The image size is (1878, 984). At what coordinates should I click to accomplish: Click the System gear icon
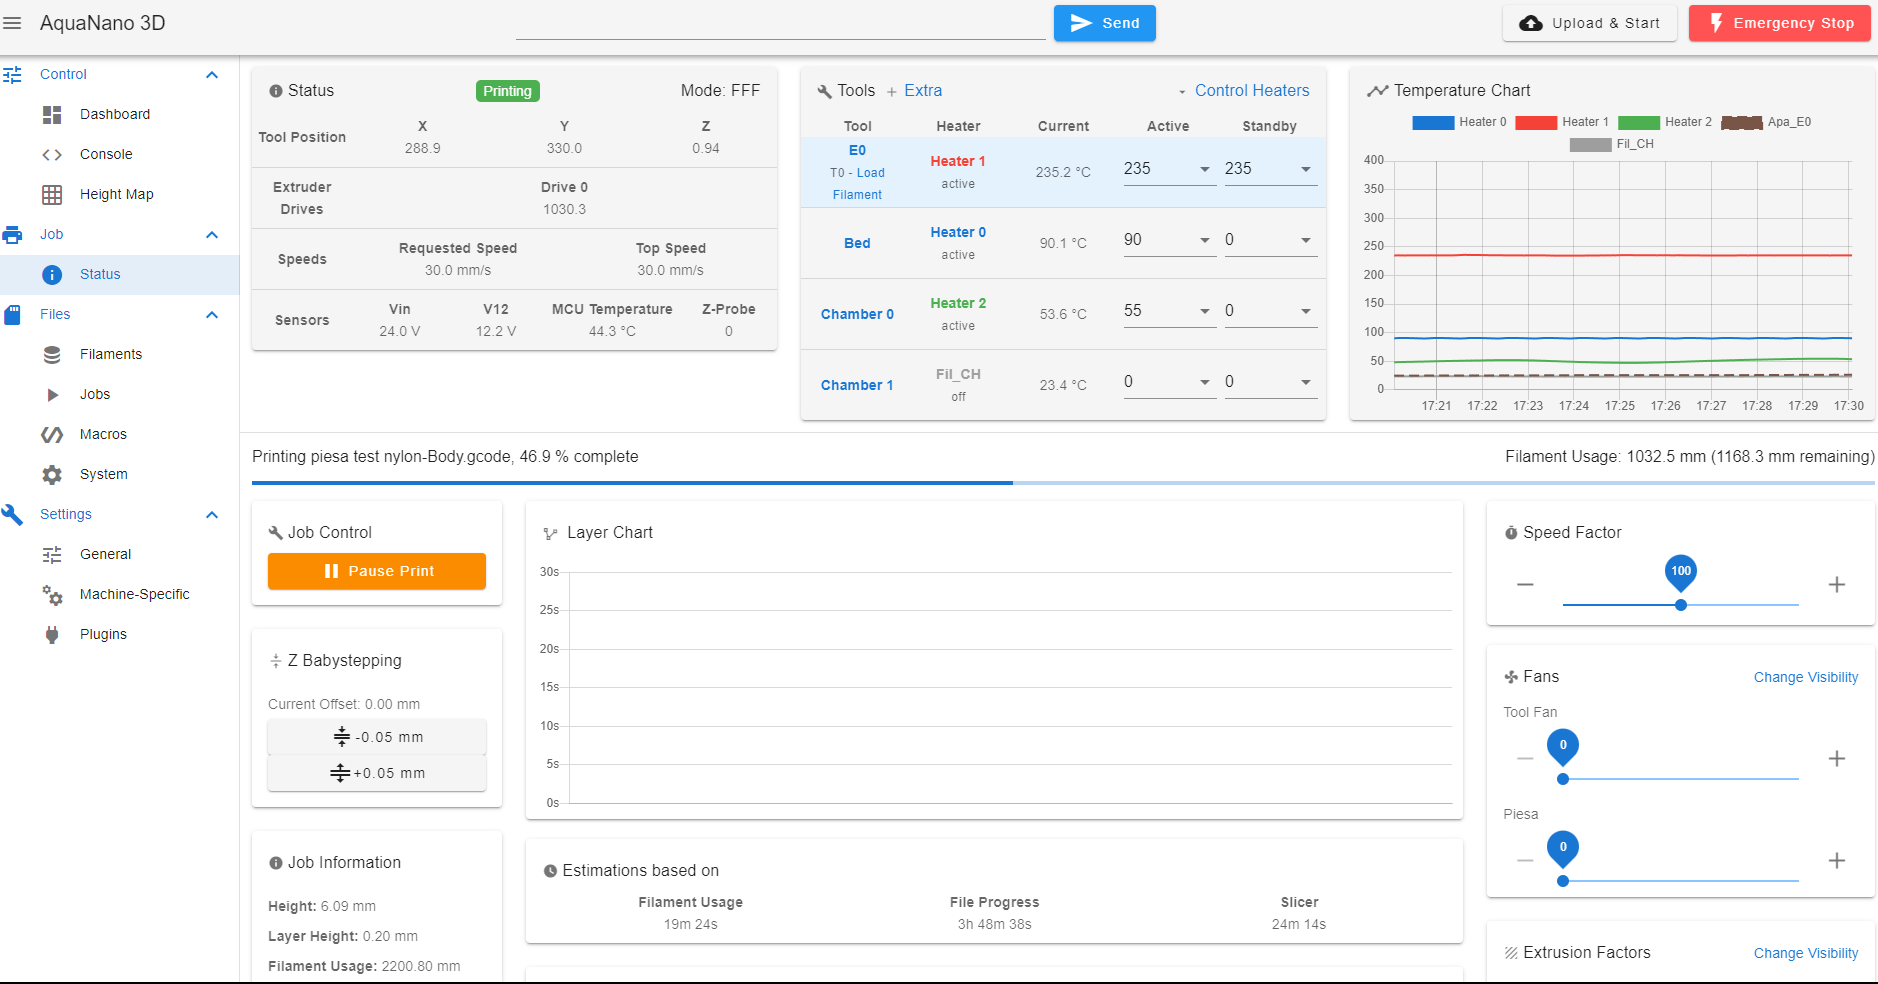[52, 475]
